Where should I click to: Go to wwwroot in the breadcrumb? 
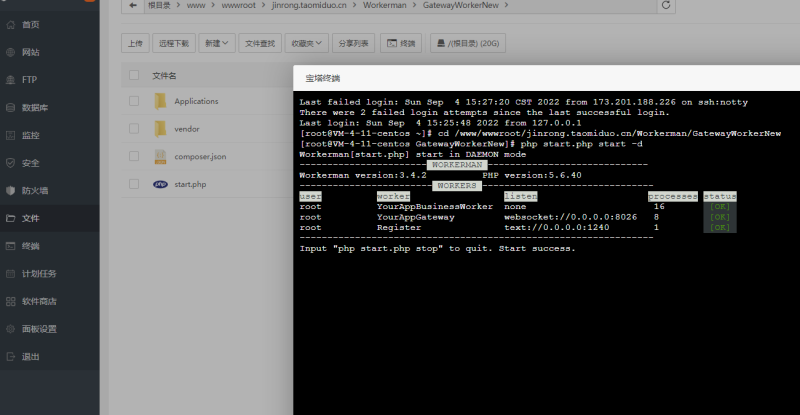(238, 5)
